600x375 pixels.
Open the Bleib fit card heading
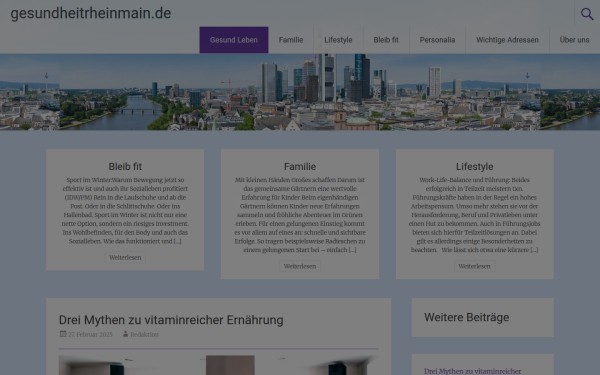click(x=125, y=166)
